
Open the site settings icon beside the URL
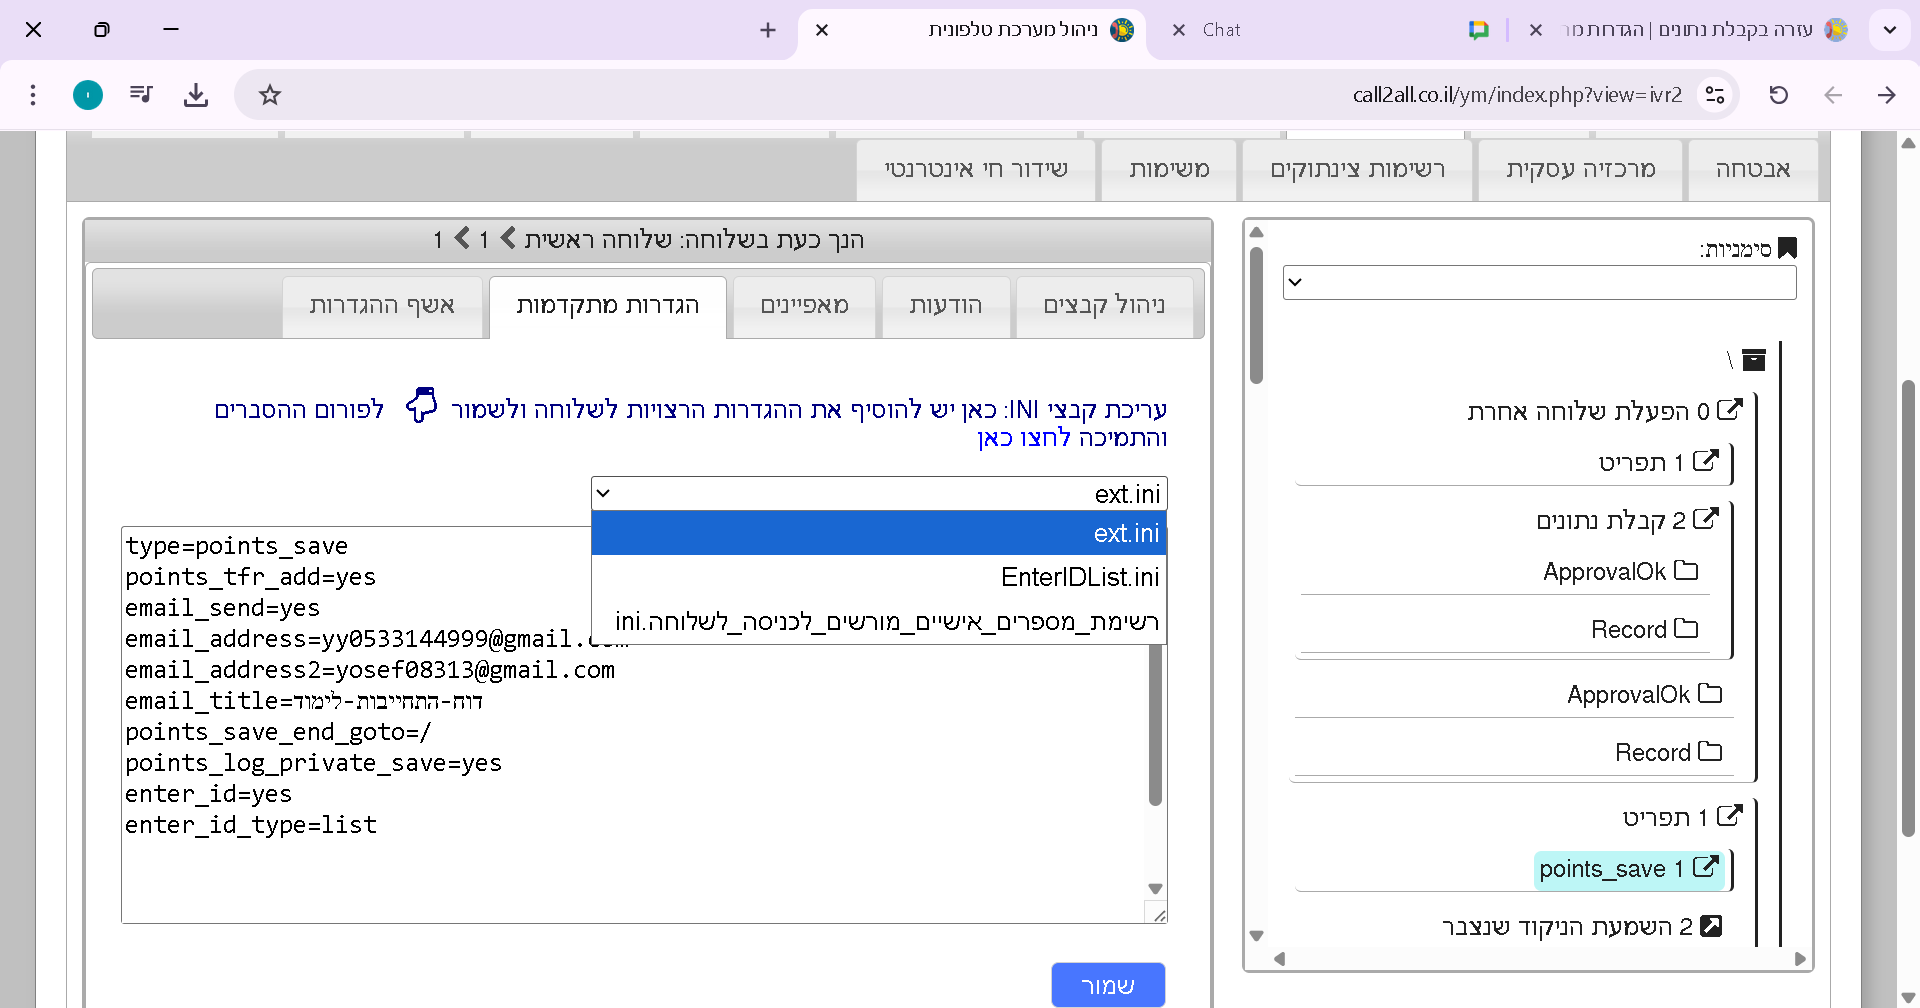tap(1715, 95)
